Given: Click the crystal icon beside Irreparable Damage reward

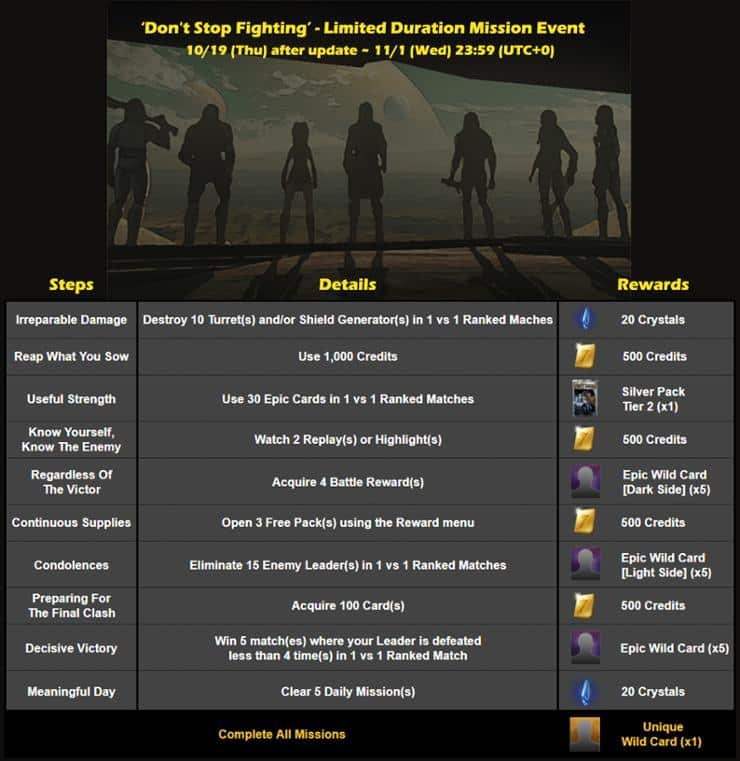Looking at the screenshot, I should [585, 319].
